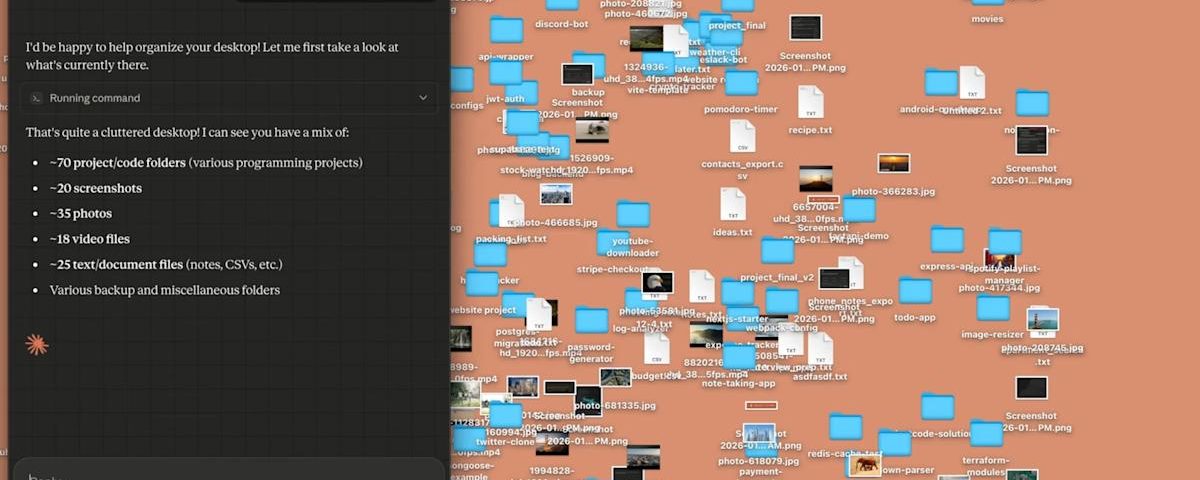Open the redis-cache-test folder
The width and height of the screenshot is (1200, 480).
coord(845,428)
